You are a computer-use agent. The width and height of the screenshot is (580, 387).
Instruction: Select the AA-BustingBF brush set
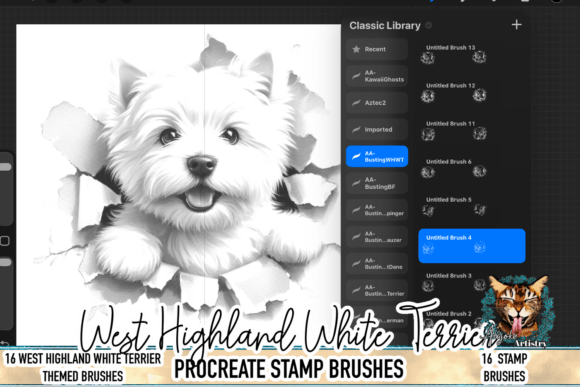(x=377, y=183)
